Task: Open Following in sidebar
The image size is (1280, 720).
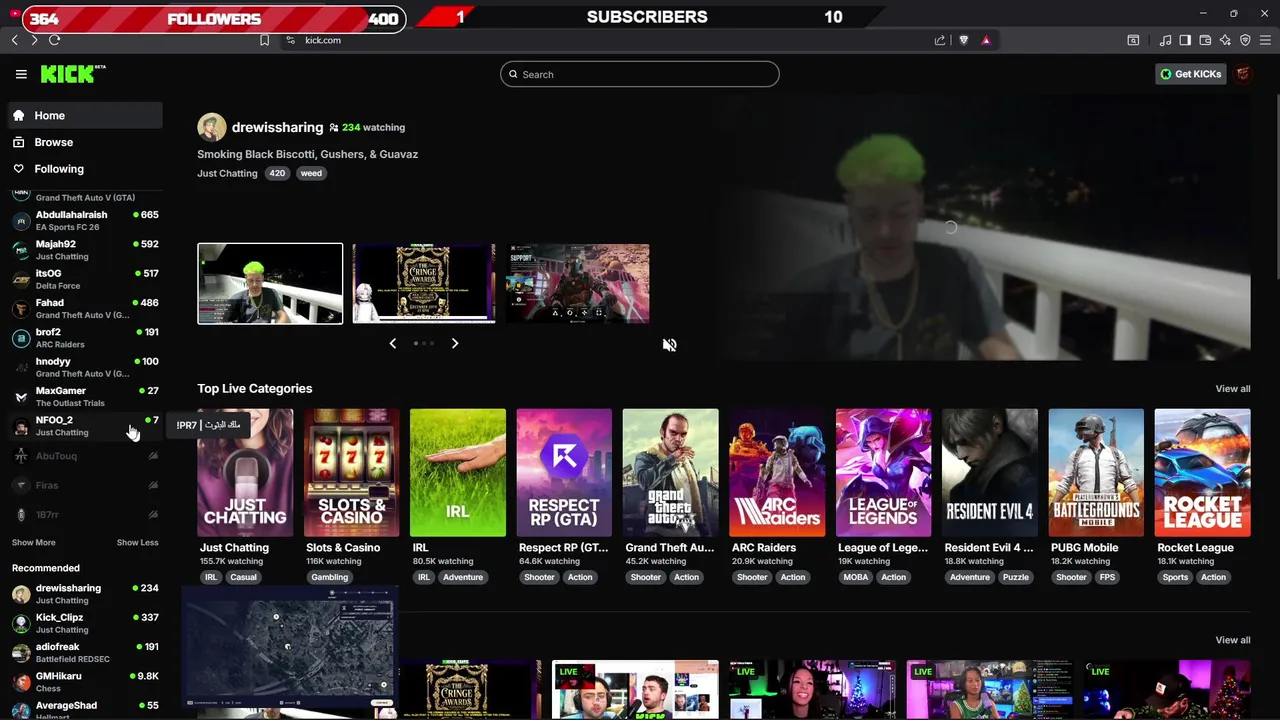Action: click(85, 169)
